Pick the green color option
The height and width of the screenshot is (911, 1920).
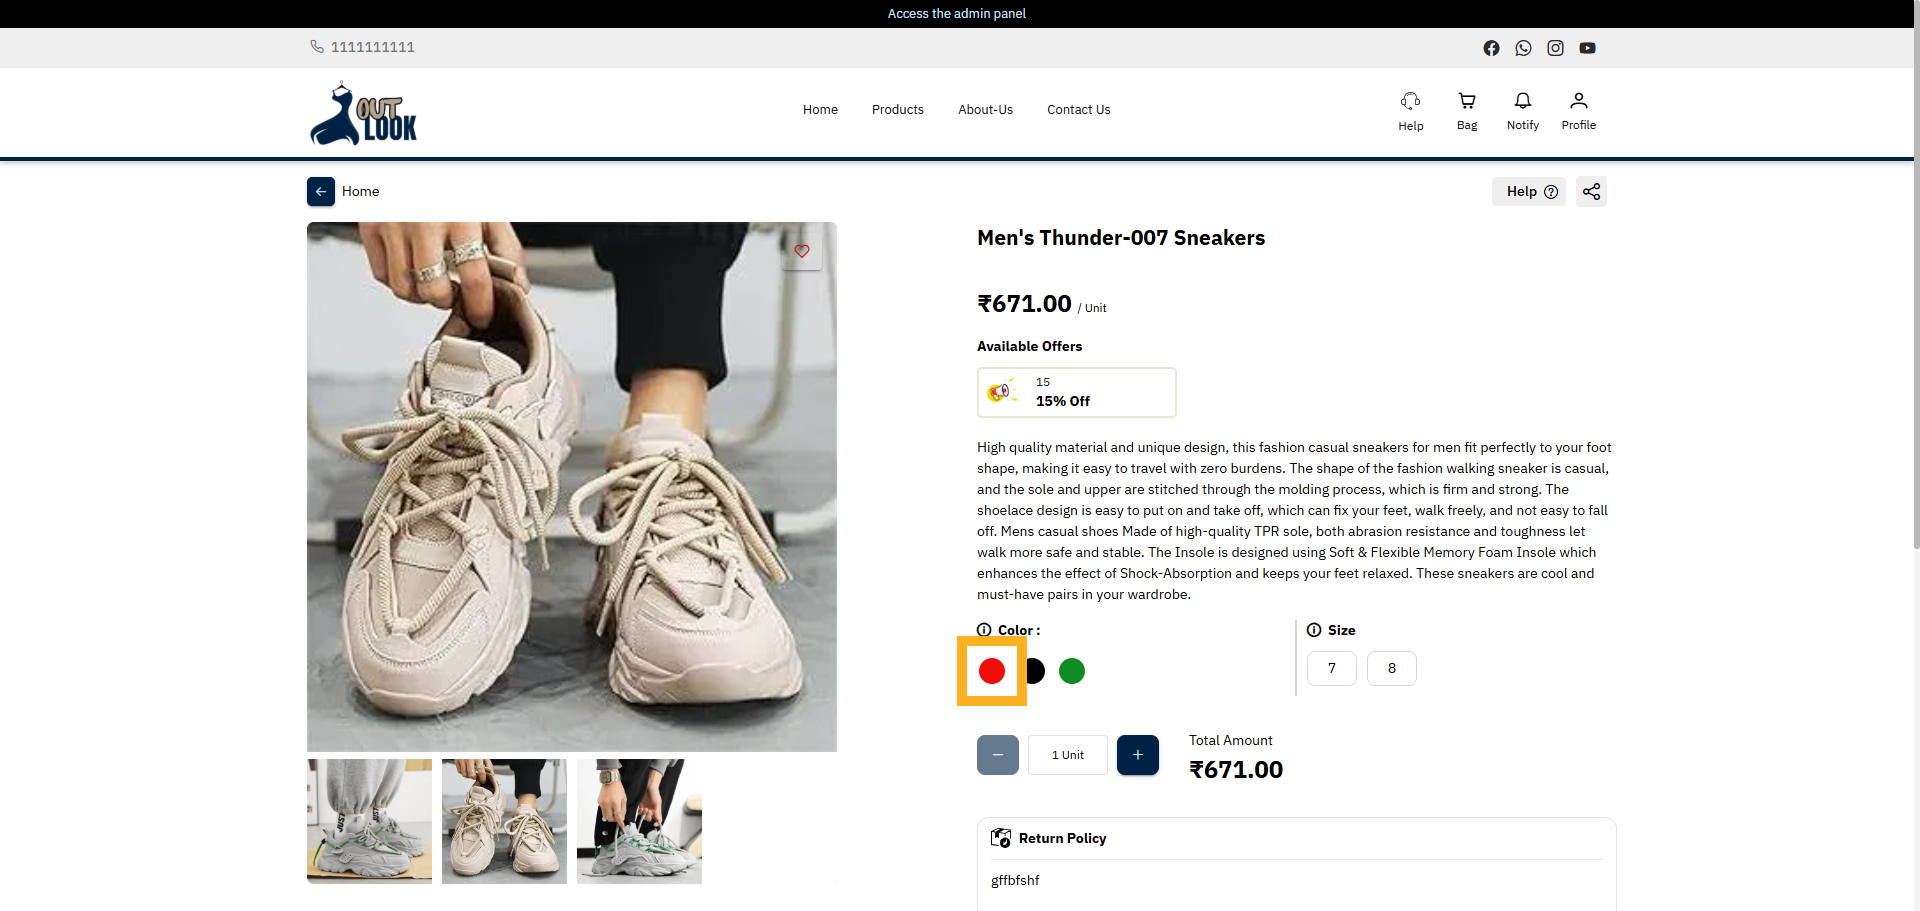(x=1072, y=671)
